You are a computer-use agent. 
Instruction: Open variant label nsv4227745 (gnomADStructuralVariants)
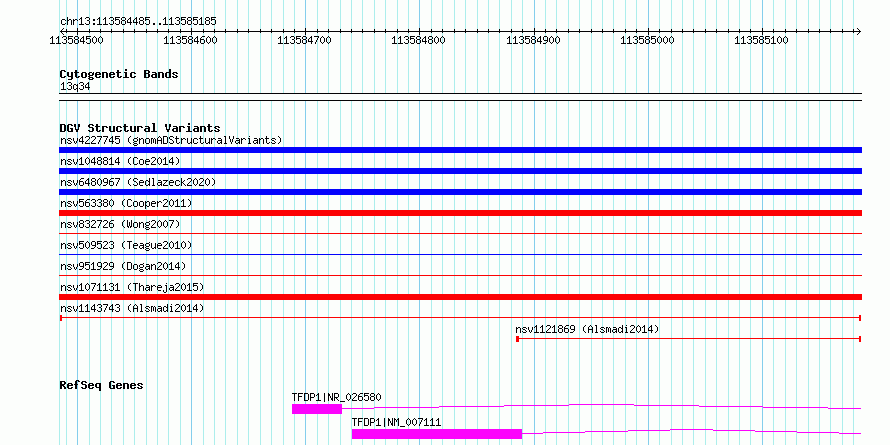(171, 140)
